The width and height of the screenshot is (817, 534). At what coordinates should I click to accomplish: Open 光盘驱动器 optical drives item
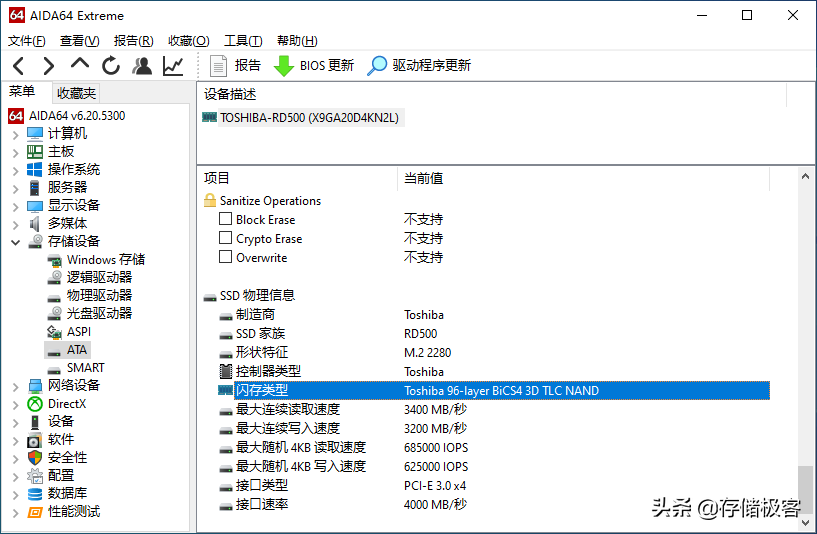90,314
